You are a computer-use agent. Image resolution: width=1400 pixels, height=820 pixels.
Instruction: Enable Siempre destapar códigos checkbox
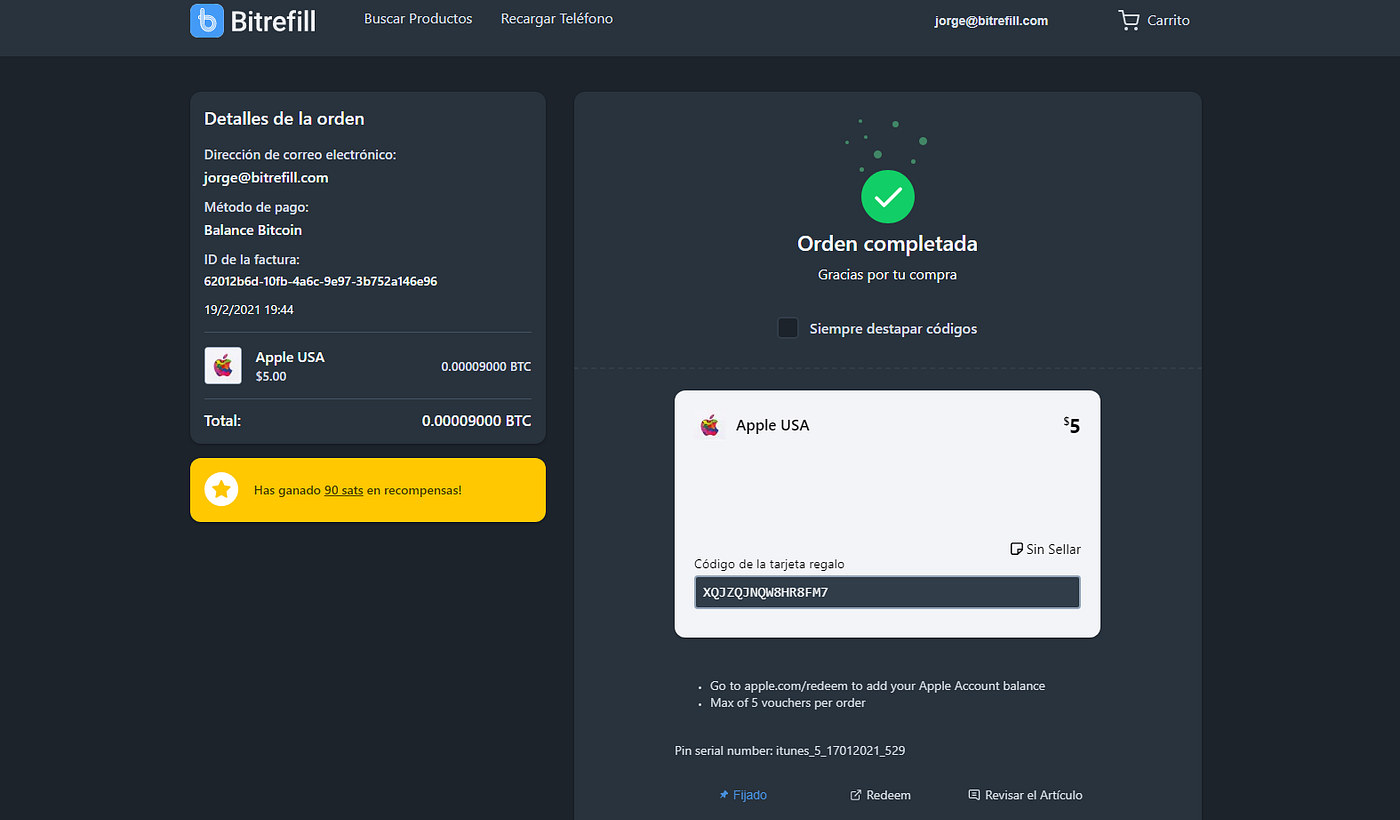[788, 328]
